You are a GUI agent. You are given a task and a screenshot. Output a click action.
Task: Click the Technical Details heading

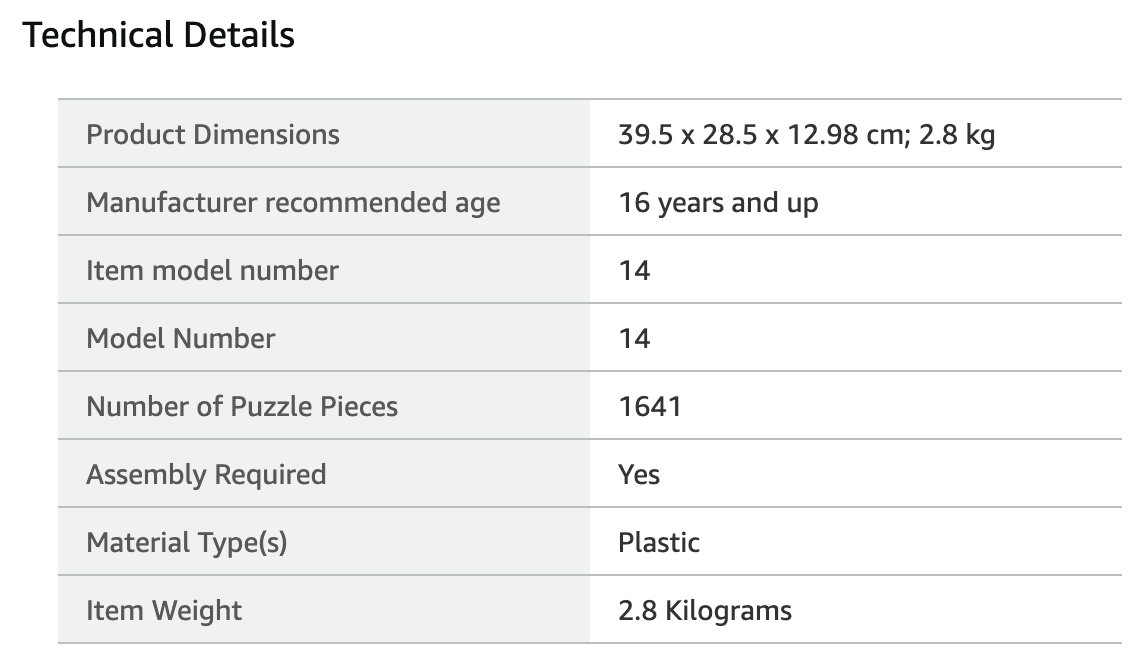[158, 35]
